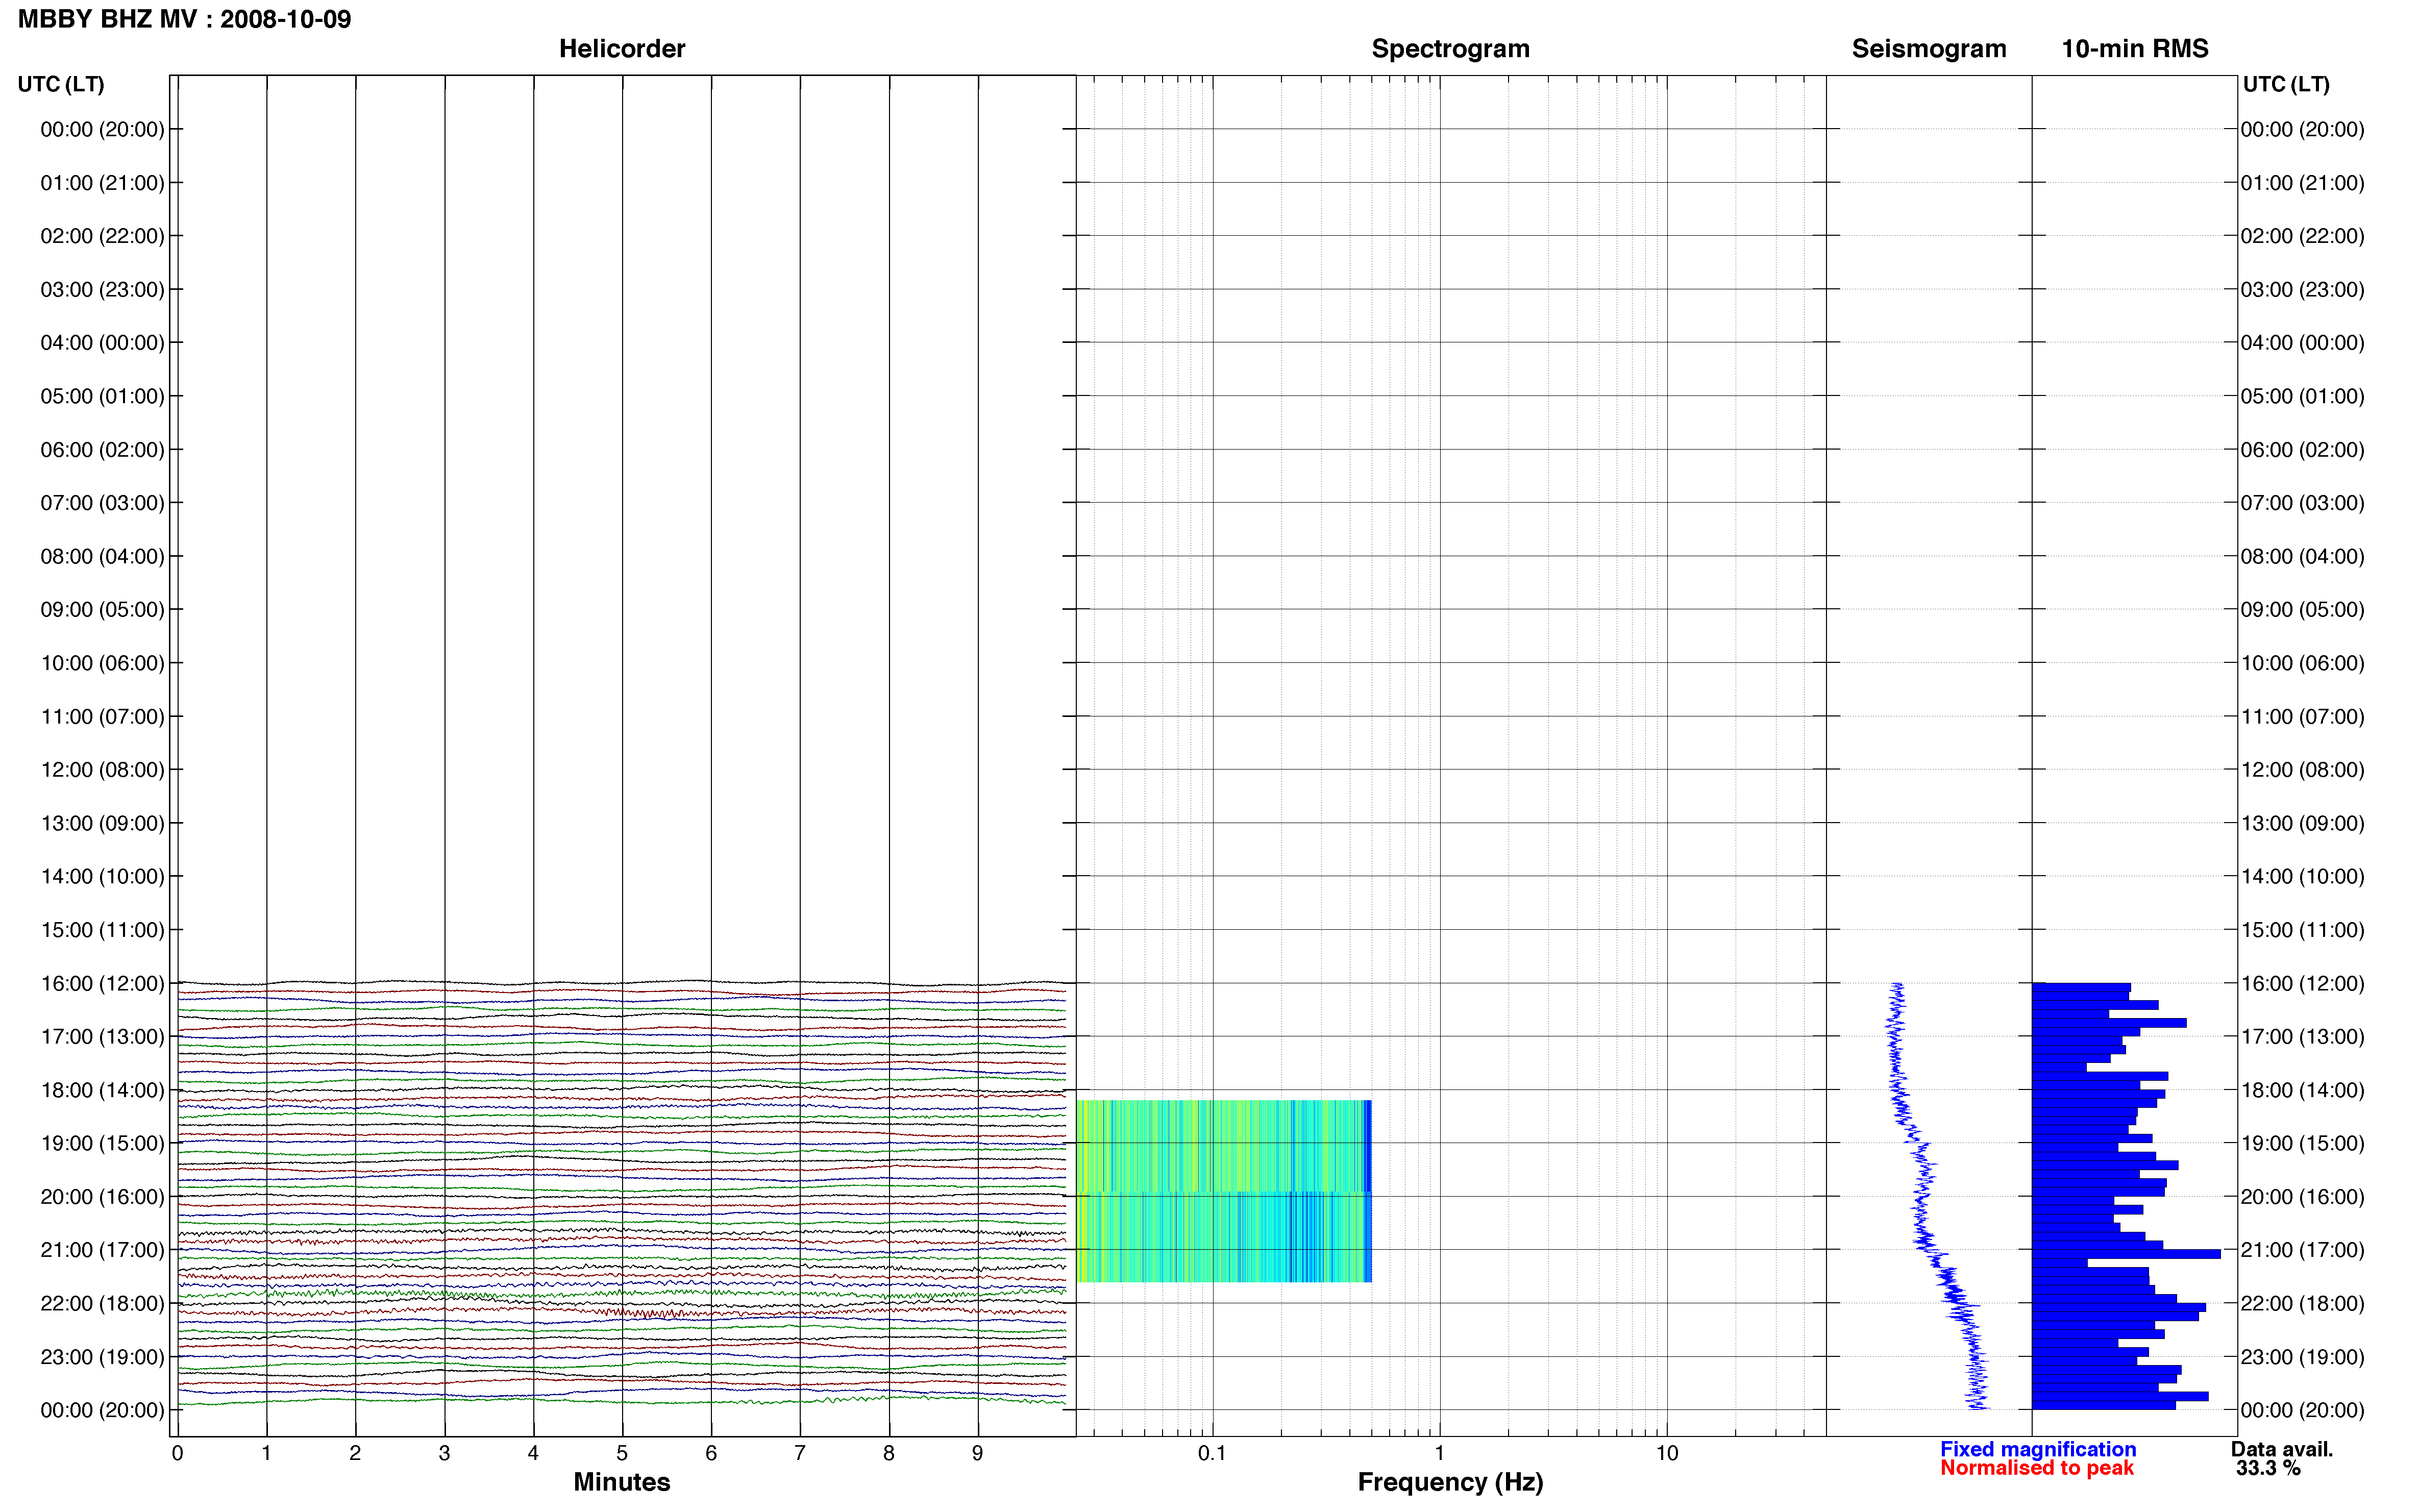Select left time label '12:00 (08:00)'
This screenshot has width=2419, height=1512.
(x=102, y=770)
